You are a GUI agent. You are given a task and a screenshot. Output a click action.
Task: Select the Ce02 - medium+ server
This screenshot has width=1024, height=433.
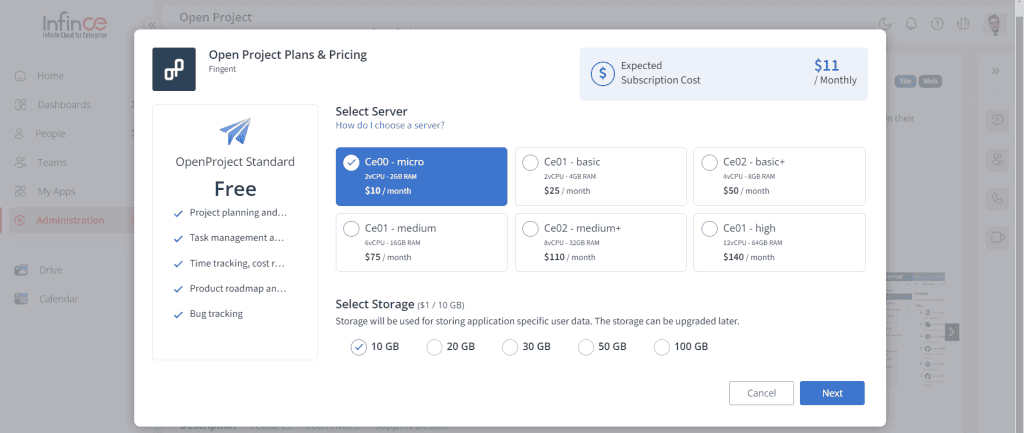(601, 242)
